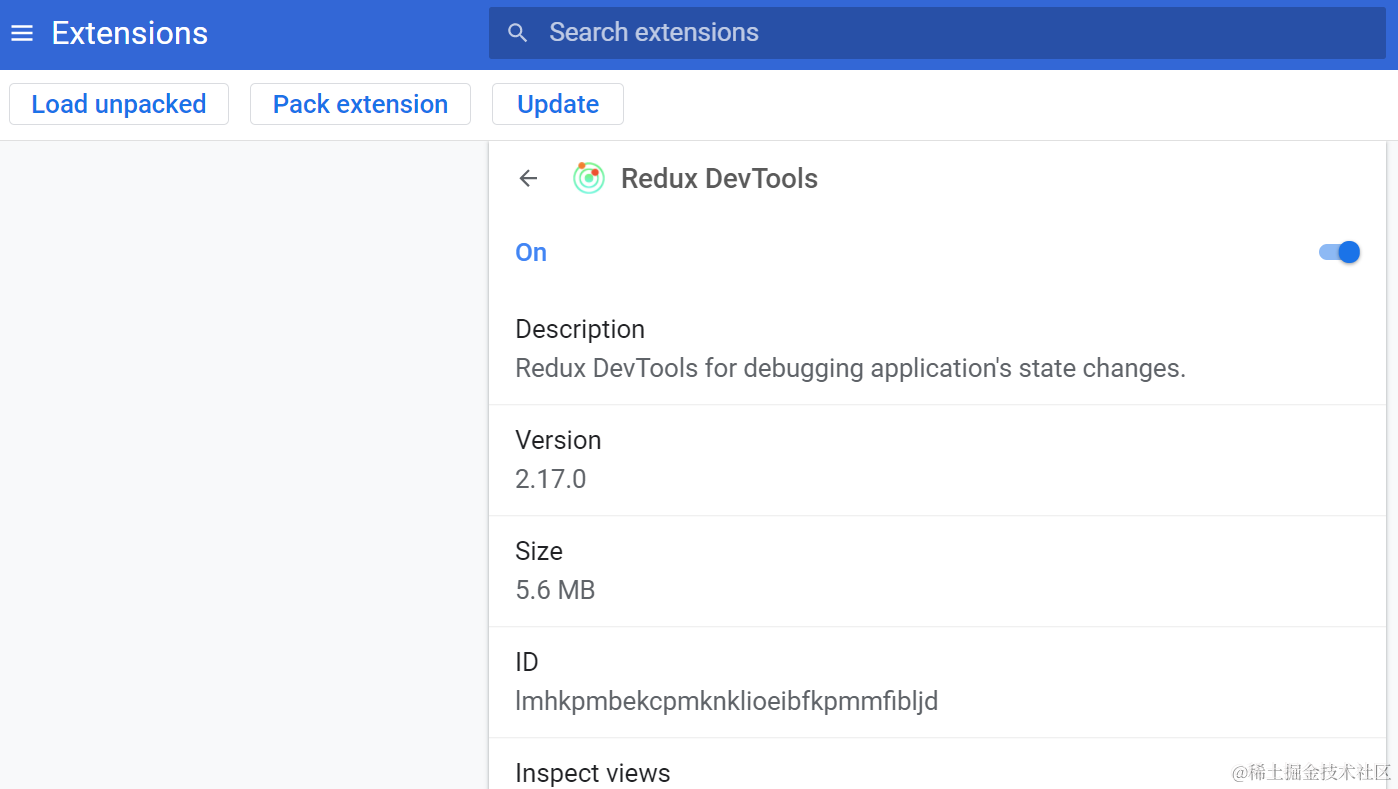The width and height of the screenshot is (1398, 789).
Task: Disable the Redux DevTools extension toggle
Action: pos(1340,252)
